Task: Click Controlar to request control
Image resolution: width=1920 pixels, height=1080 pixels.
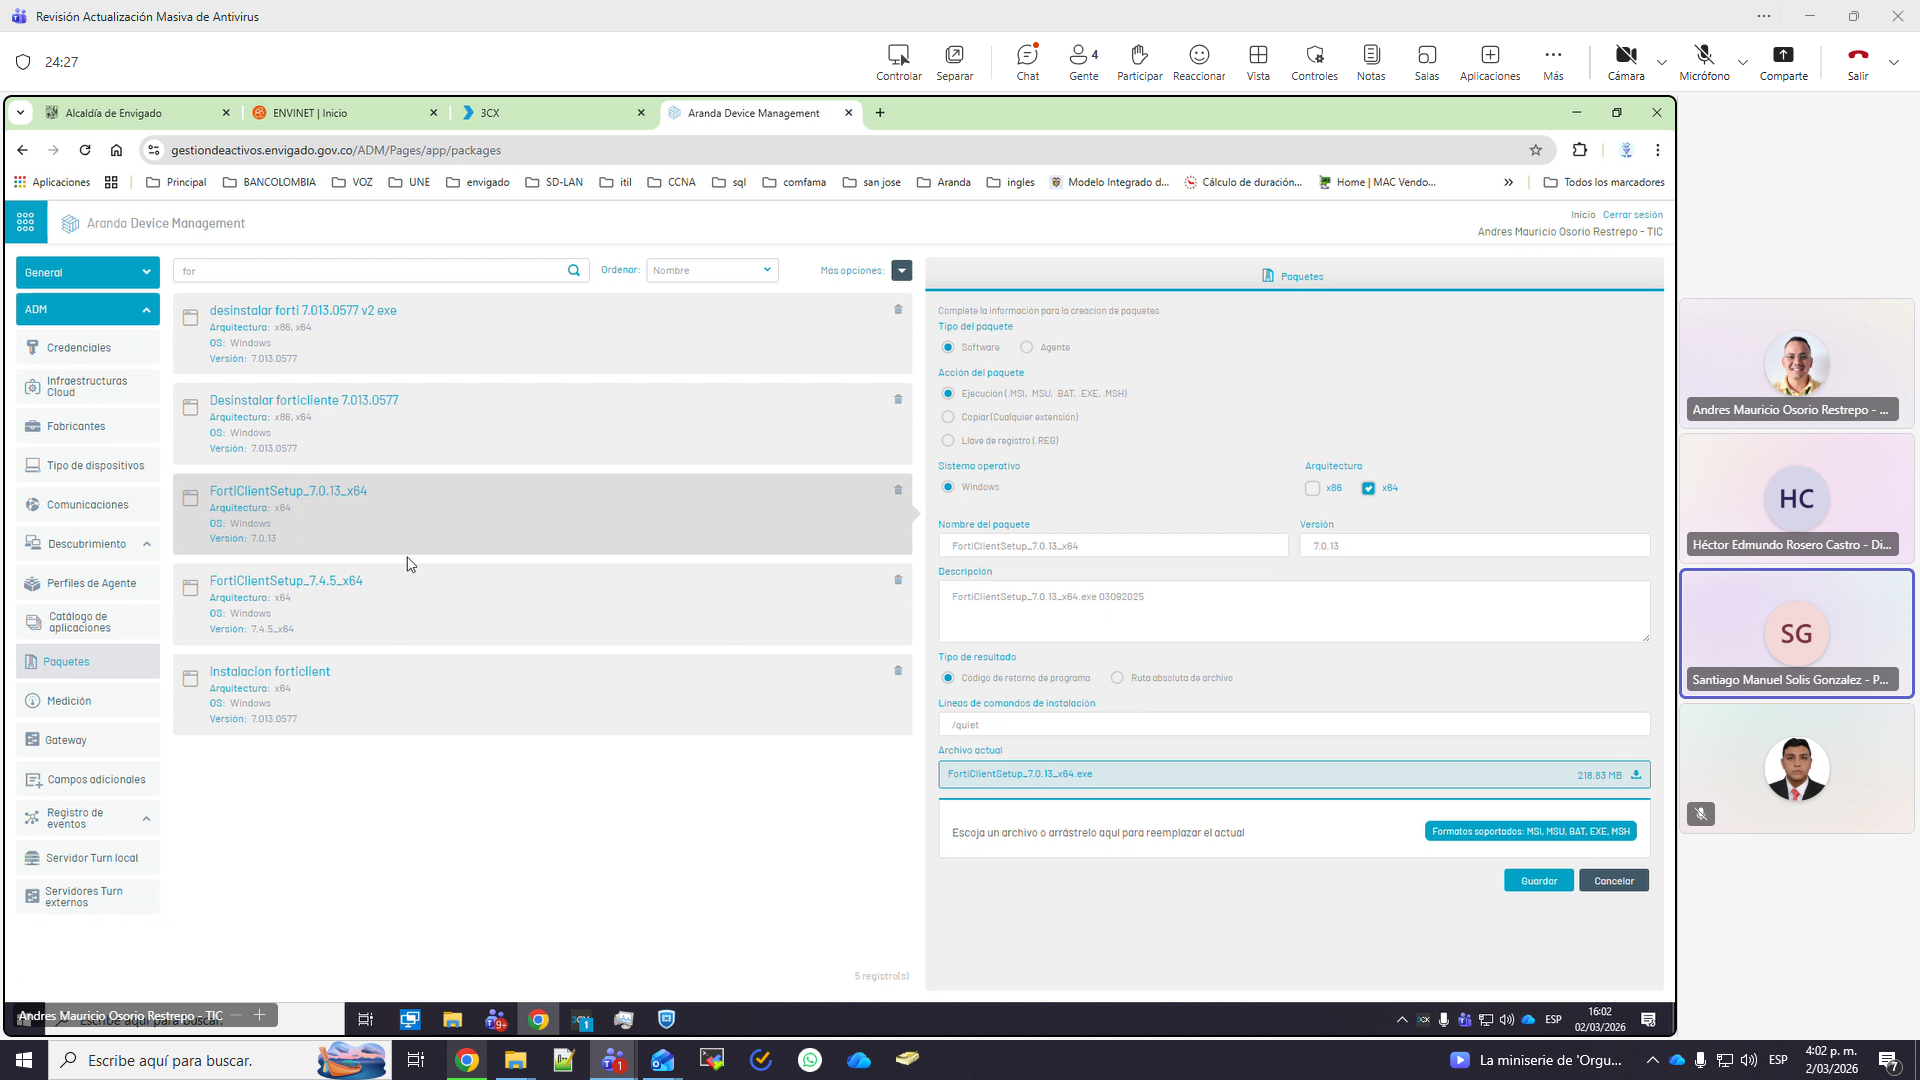Action: click(x=899, y=62)
